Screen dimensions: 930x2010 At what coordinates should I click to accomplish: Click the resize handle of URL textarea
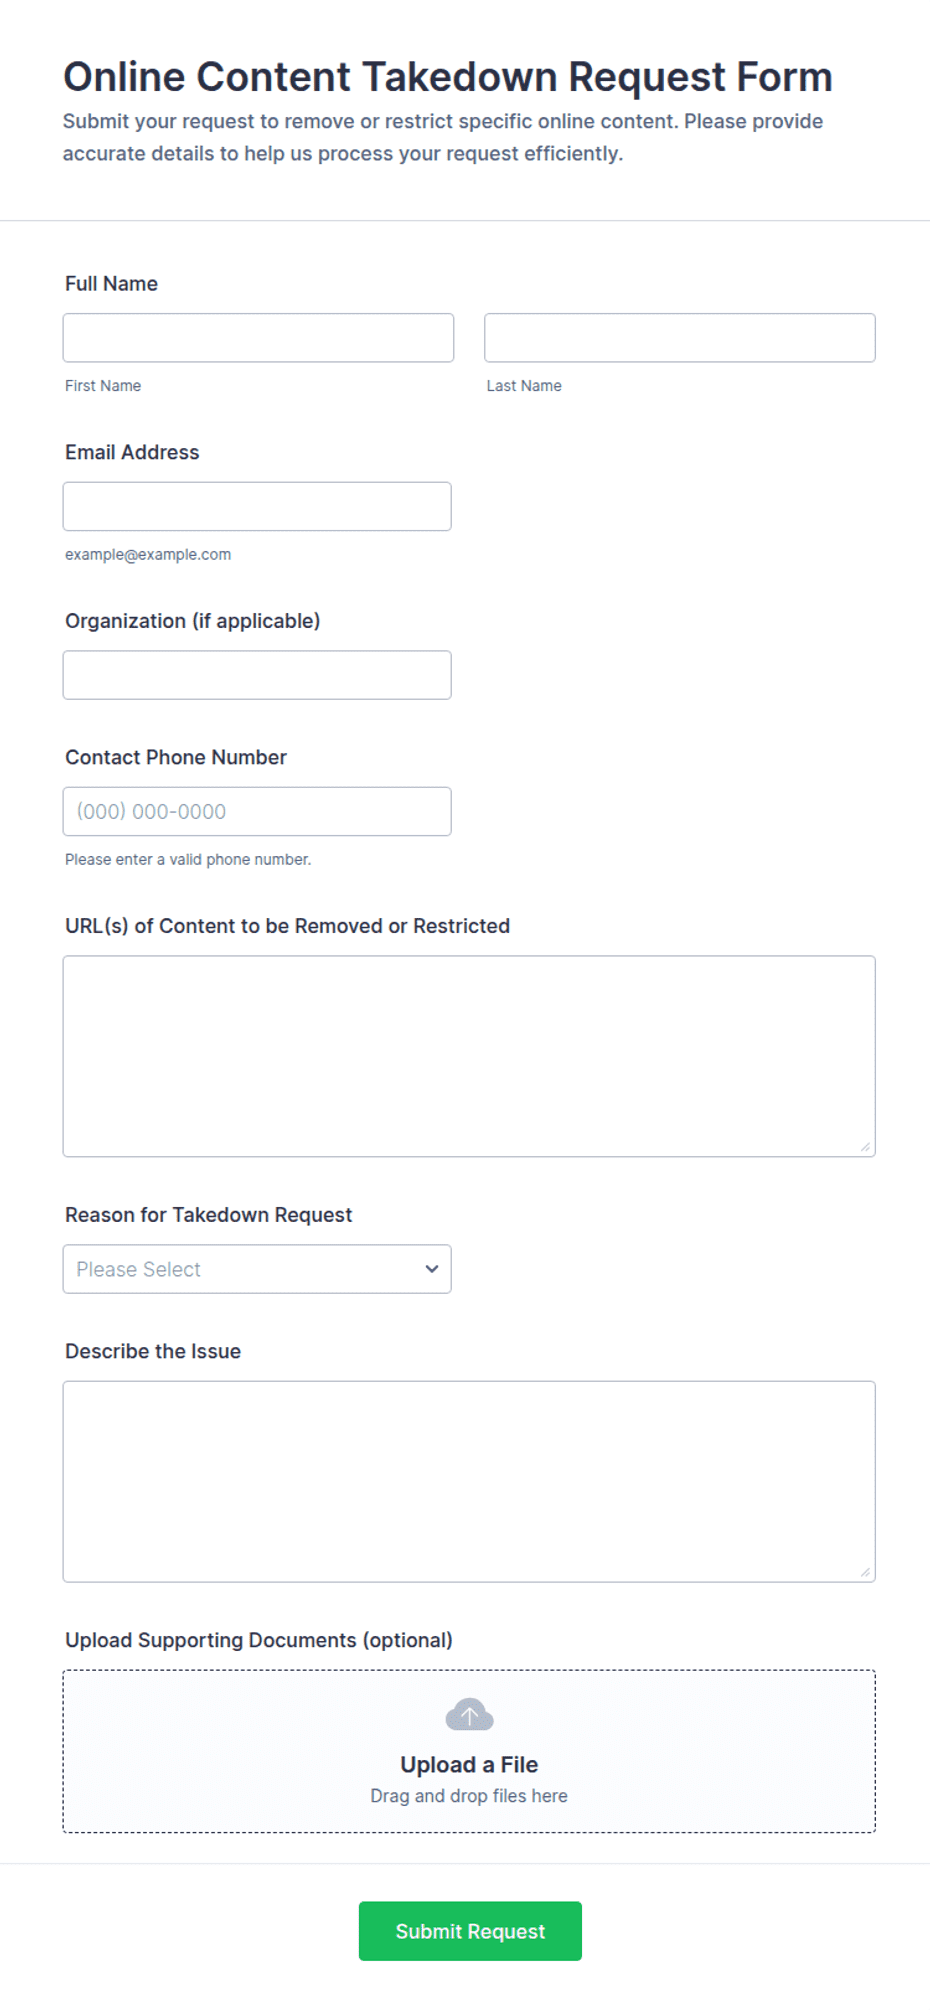tap(866, 1147)
